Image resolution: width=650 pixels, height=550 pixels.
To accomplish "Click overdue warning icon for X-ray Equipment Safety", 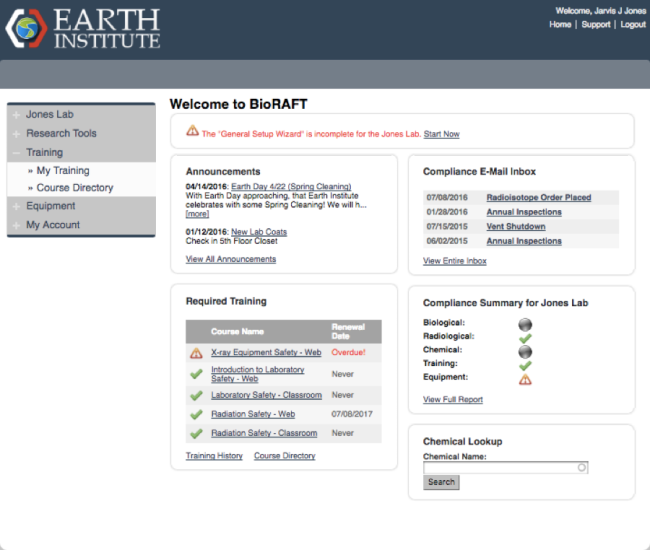I will coord(196,353).
